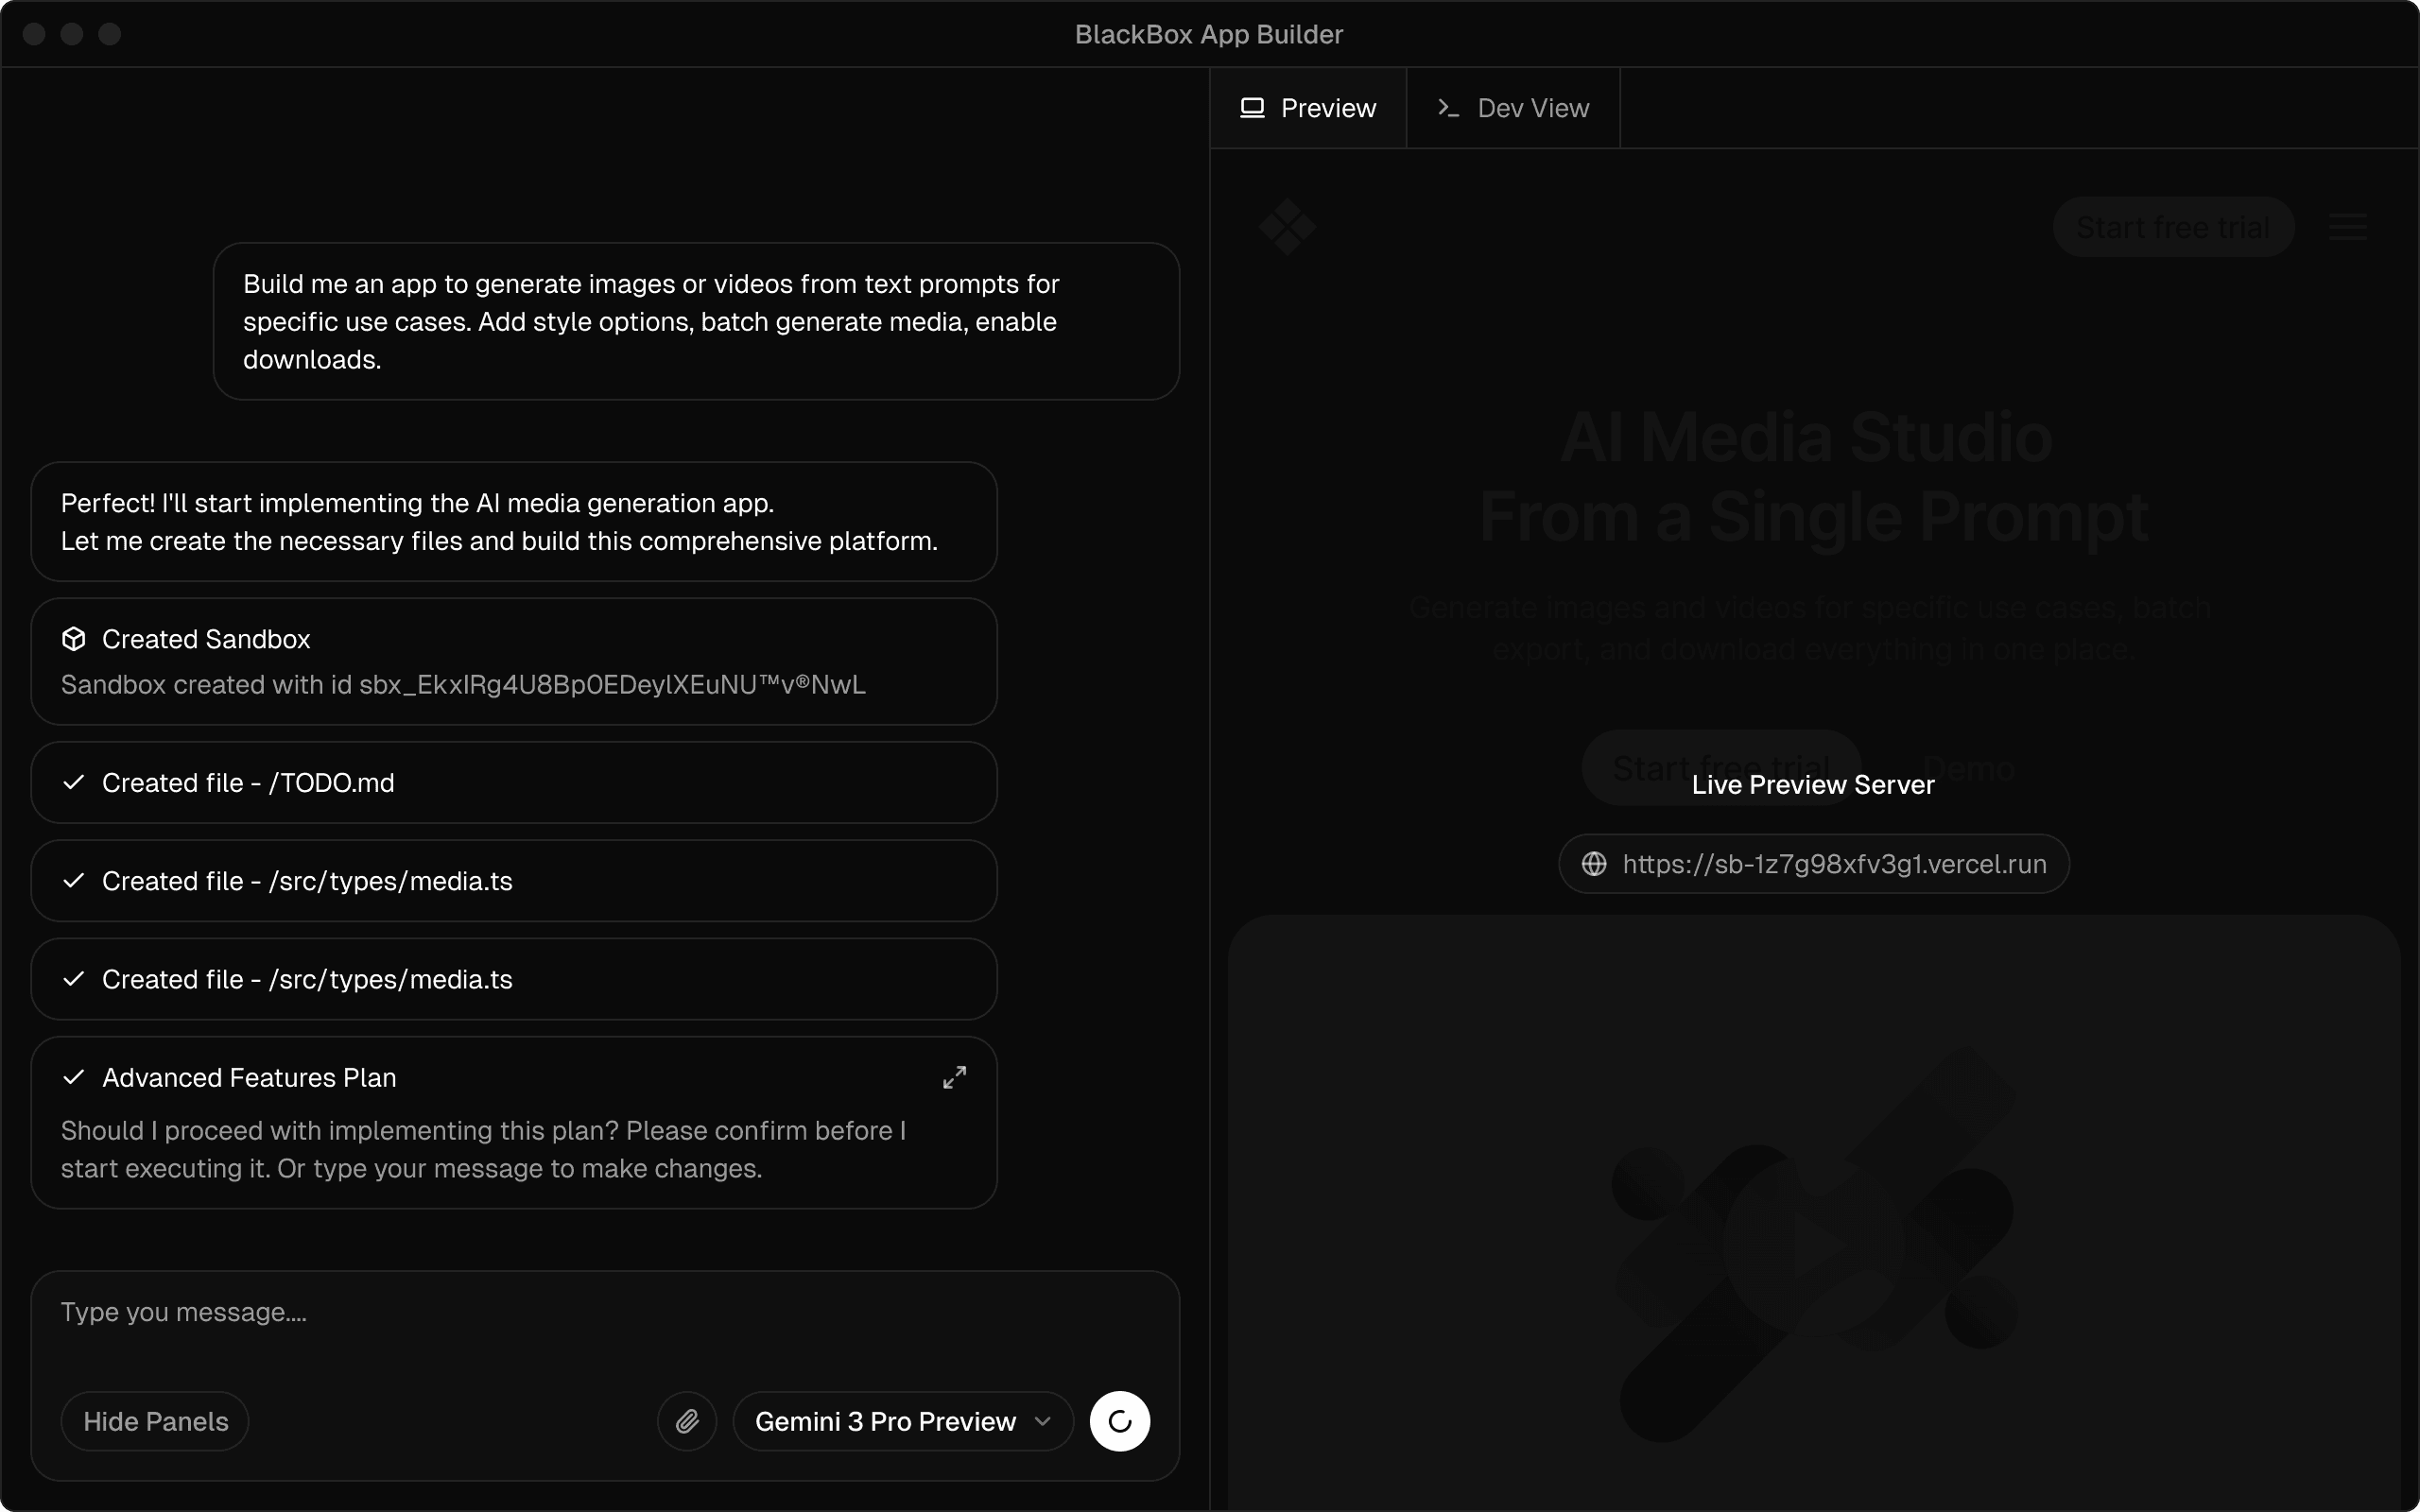Click the circular loading send button
The height and width of the screenshot is (1512, 2420).
point(1119,1421)
